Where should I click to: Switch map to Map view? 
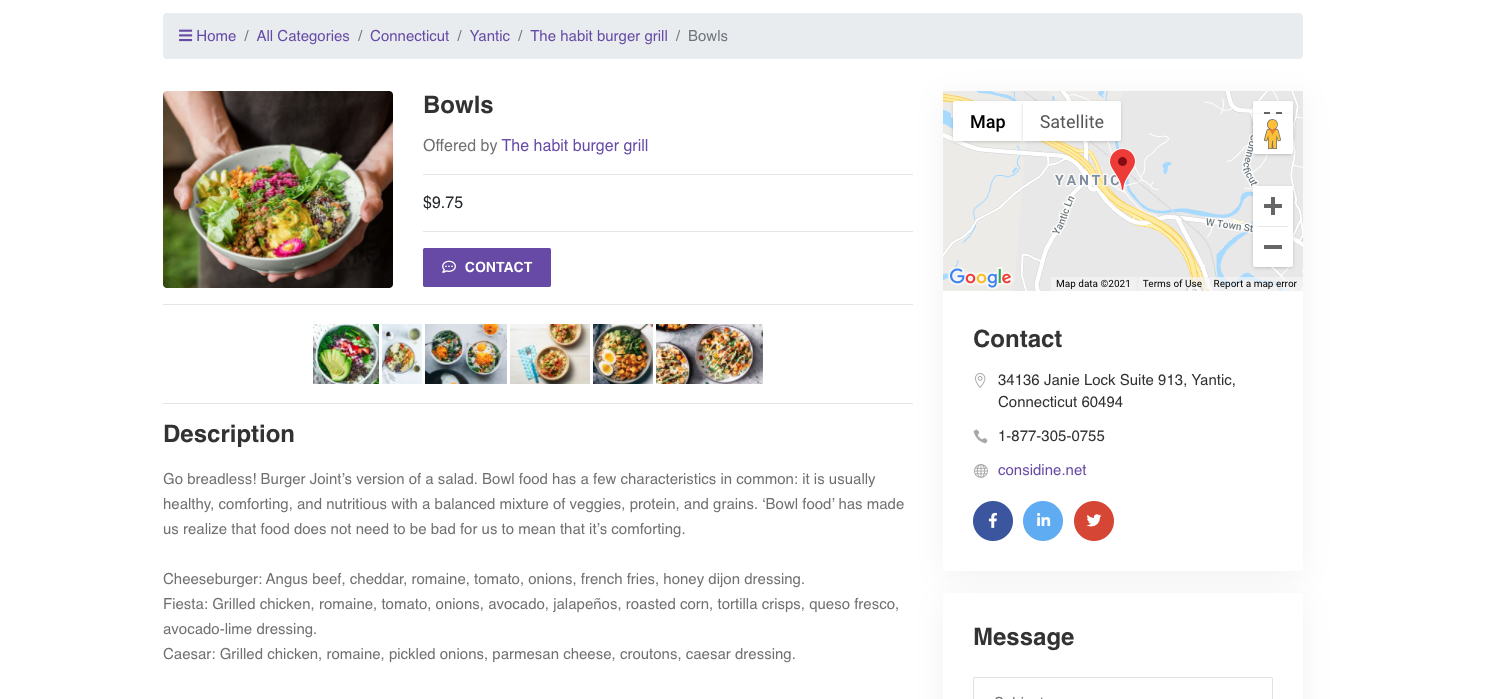[x=988, y=122]
